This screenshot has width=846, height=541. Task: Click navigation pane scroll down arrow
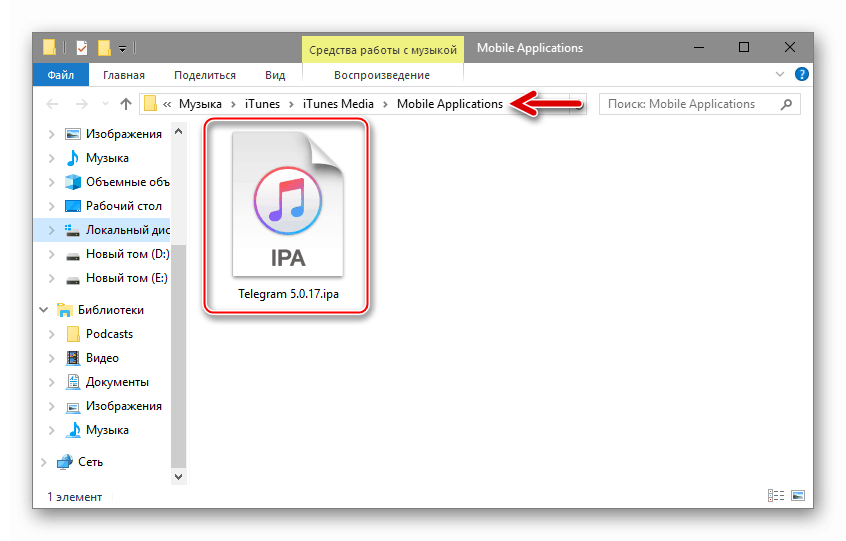[179, 477]
